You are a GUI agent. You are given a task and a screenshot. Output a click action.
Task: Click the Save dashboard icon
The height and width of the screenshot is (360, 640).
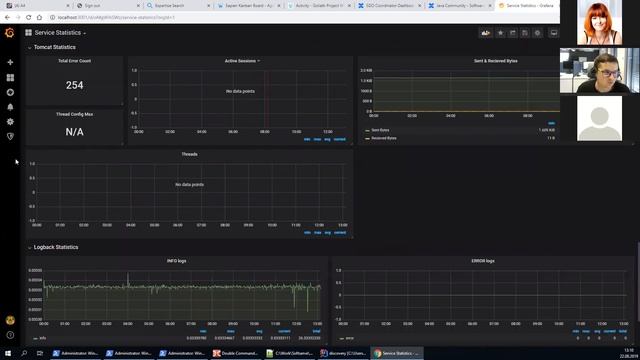click(x=525, y=33)
